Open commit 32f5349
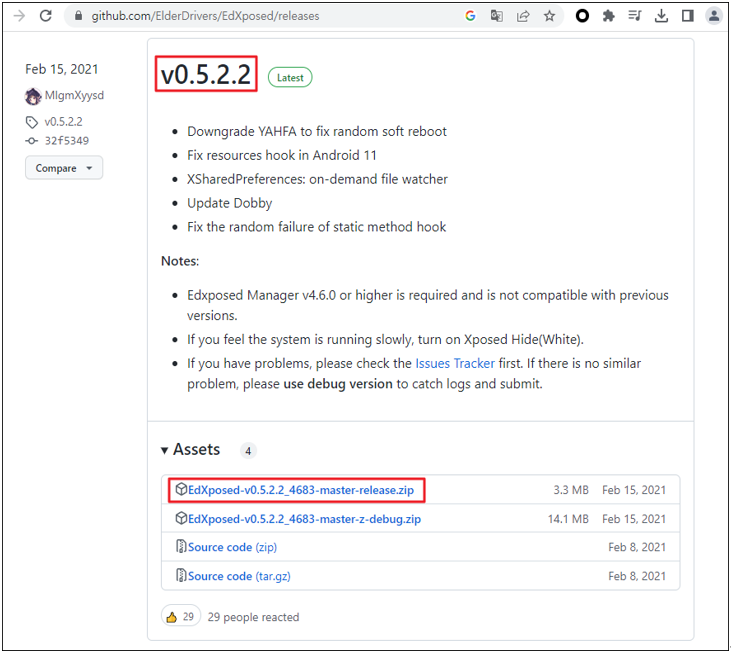The image size is (731, 654). click(67, 141)
